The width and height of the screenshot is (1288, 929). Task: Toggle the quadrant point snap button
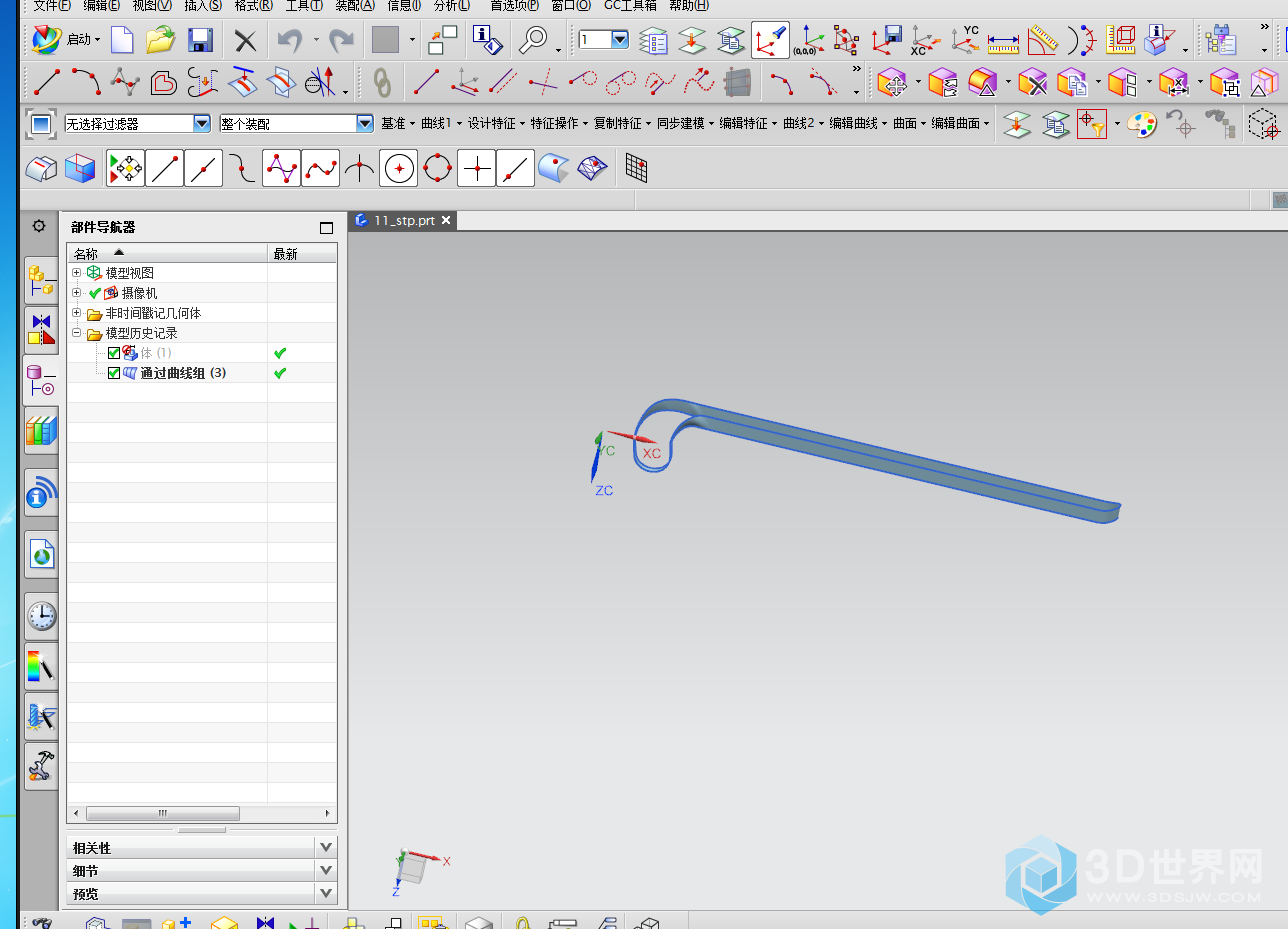[x=438, y=169]
